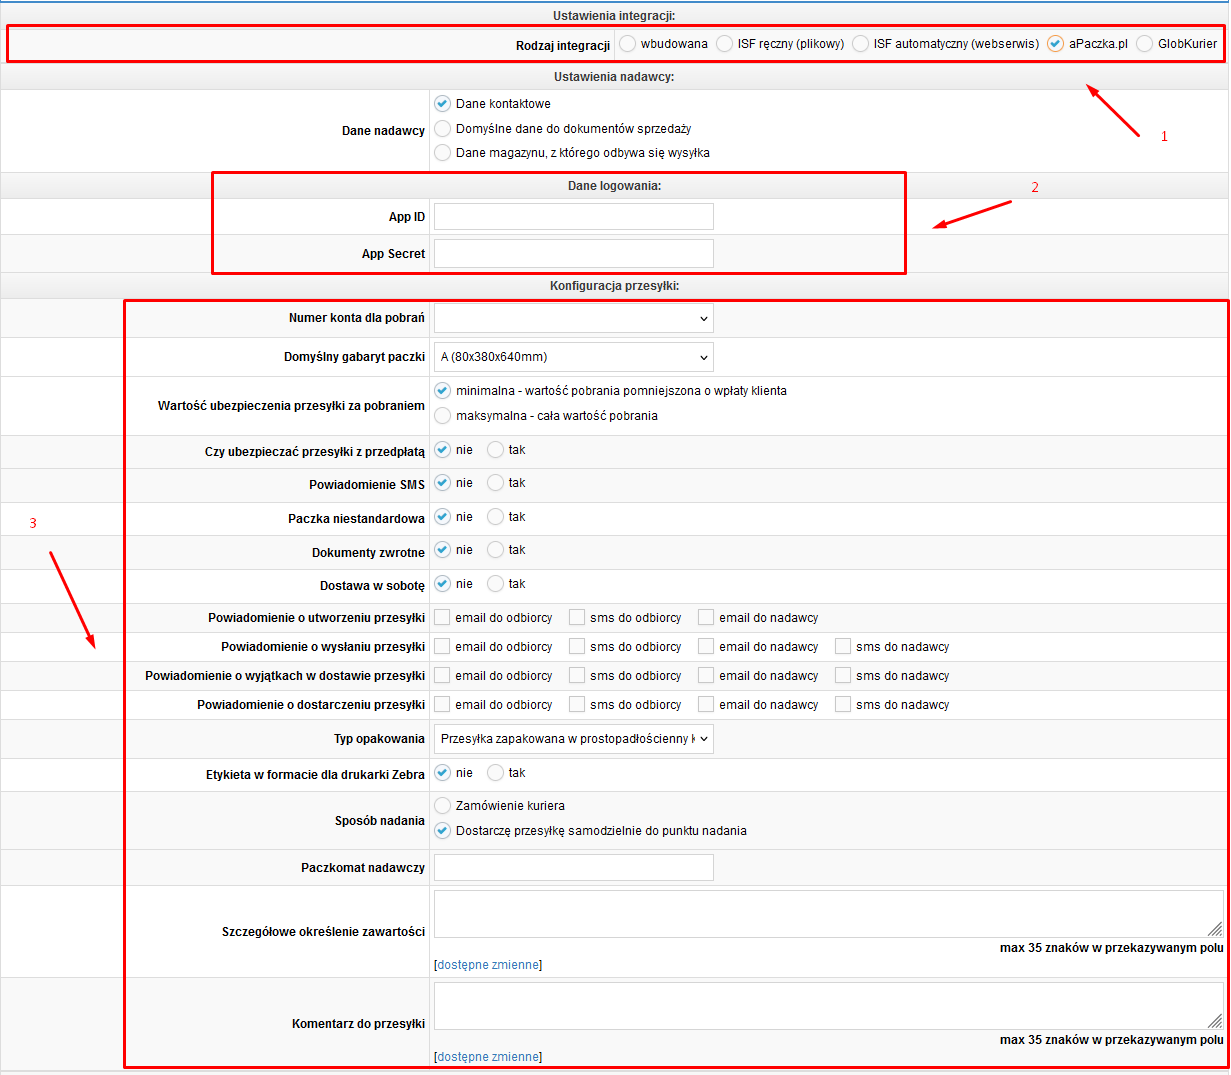This screenshot has height=1075, width=1231.
Task: Select ISF ręczny (plikowy) integration option
Action: coord(724,44)
